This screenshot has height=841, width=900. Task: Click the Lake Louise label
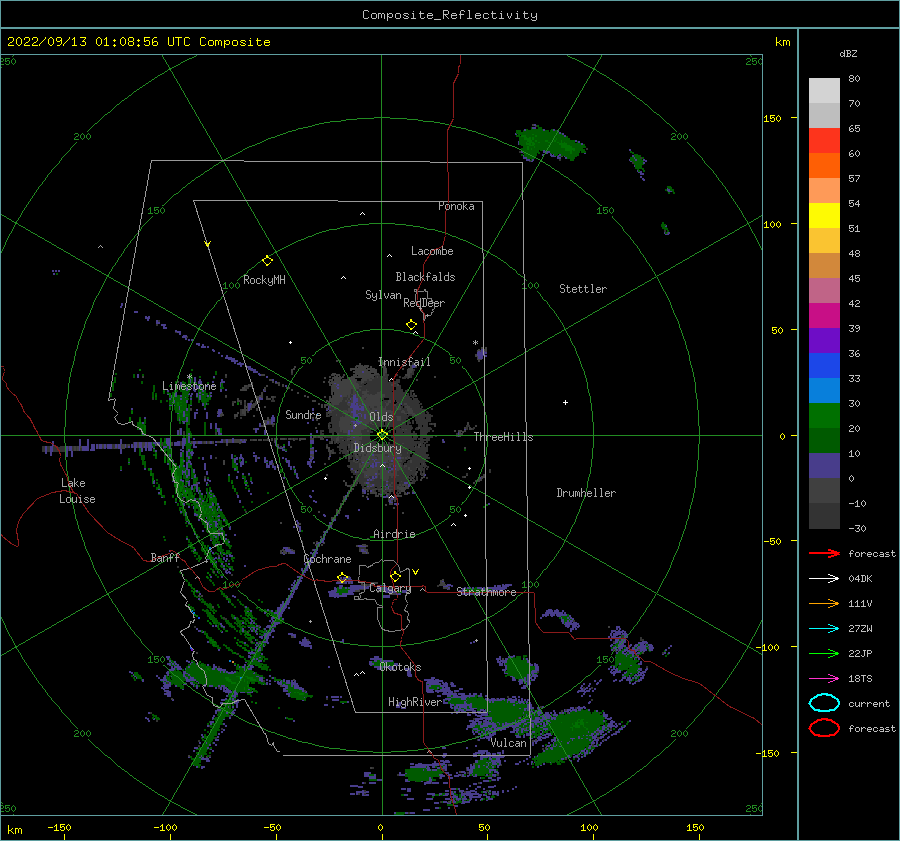[x=77, y=491]
